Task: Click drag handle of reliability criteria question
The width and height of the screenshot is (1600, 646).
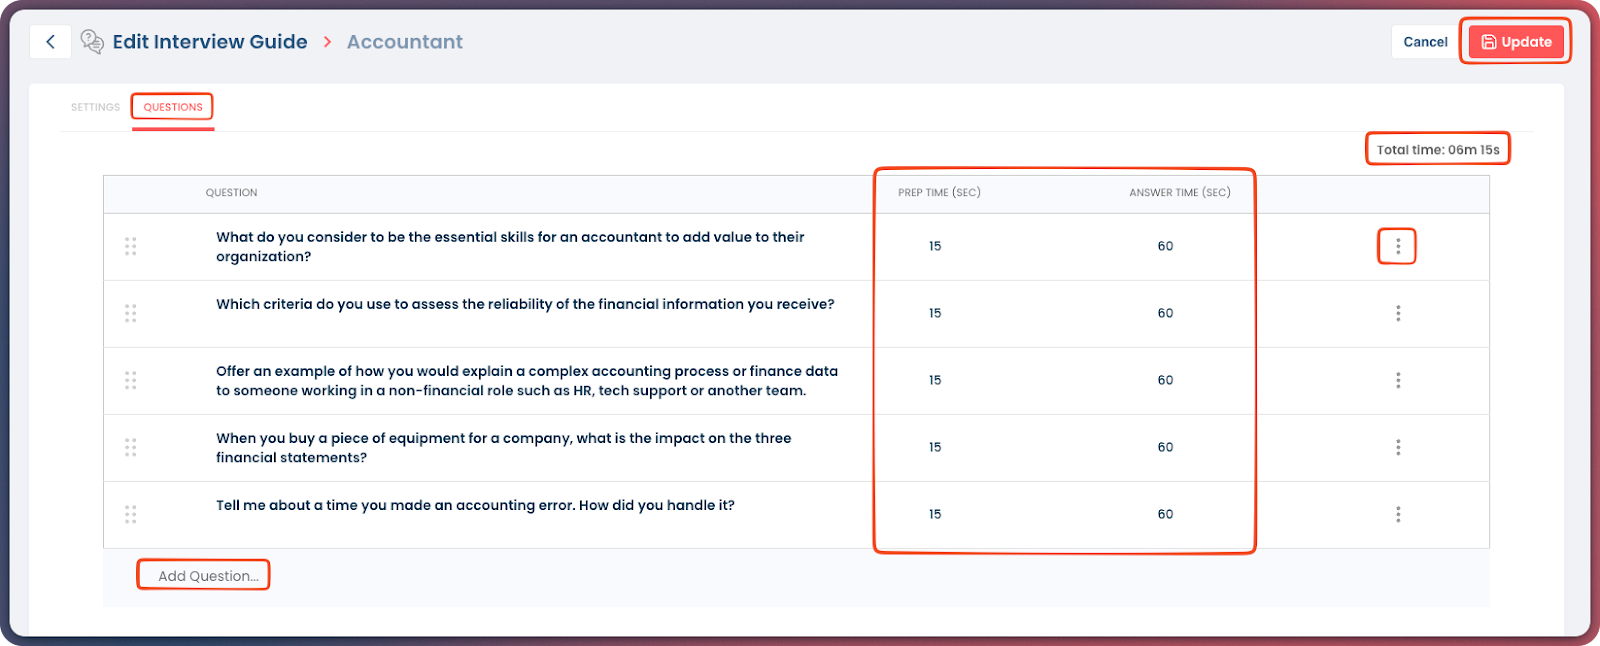Action: point(130,313)
